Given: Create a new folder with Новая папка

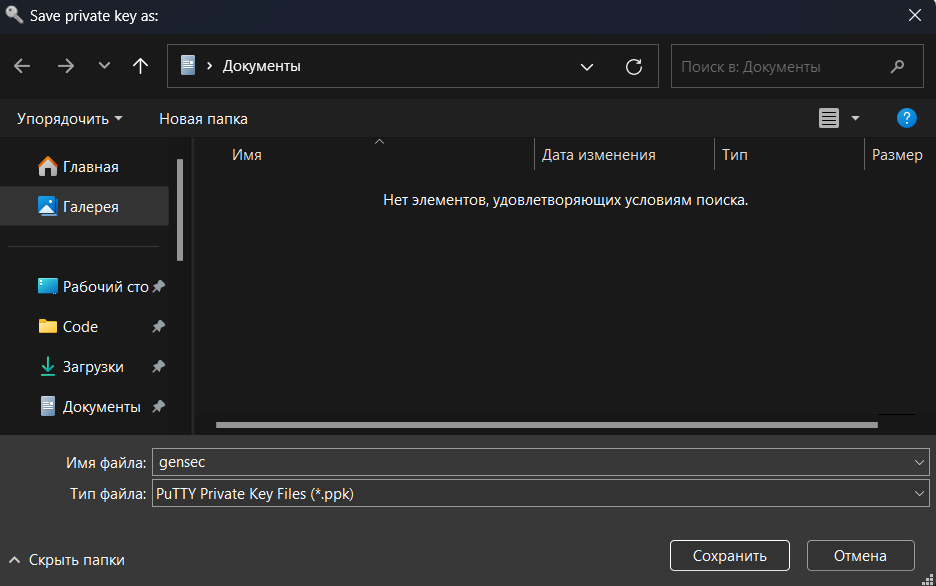Looking at the screenshot, I should click(204, 119).
